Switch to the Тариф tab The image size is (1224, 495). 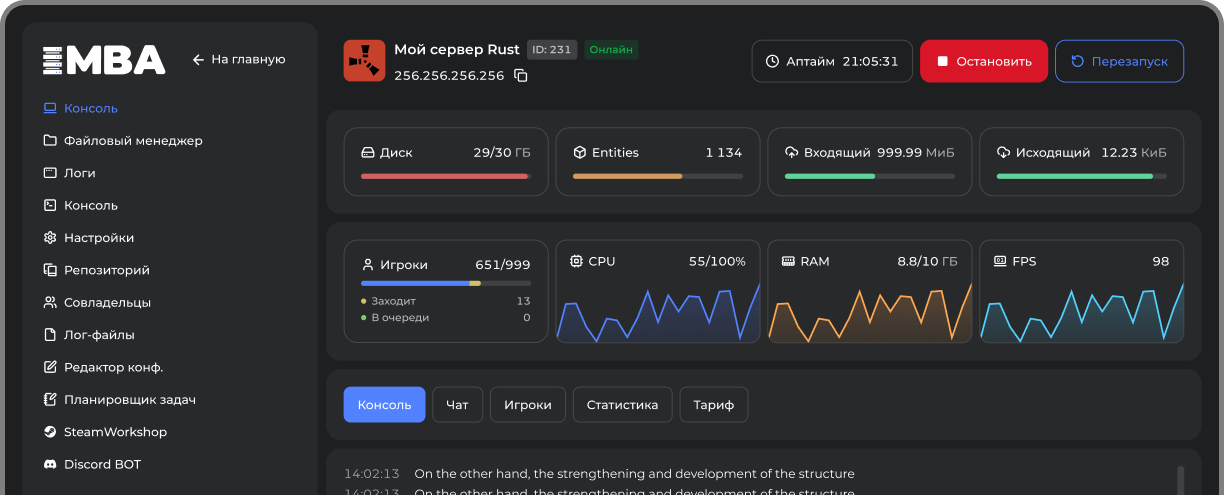click(x=714, y=405)
